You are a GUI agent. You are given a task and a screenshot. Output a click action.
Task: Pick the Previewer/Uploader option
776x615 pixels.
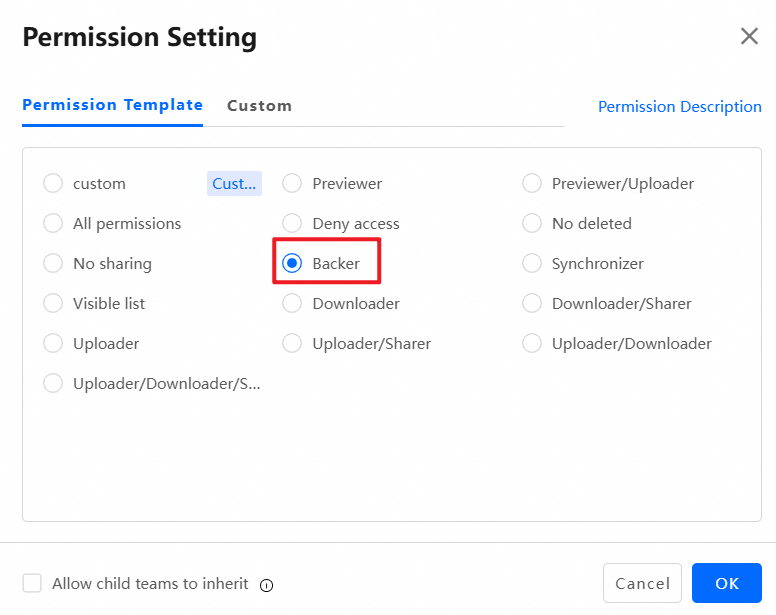coord(532,183)
